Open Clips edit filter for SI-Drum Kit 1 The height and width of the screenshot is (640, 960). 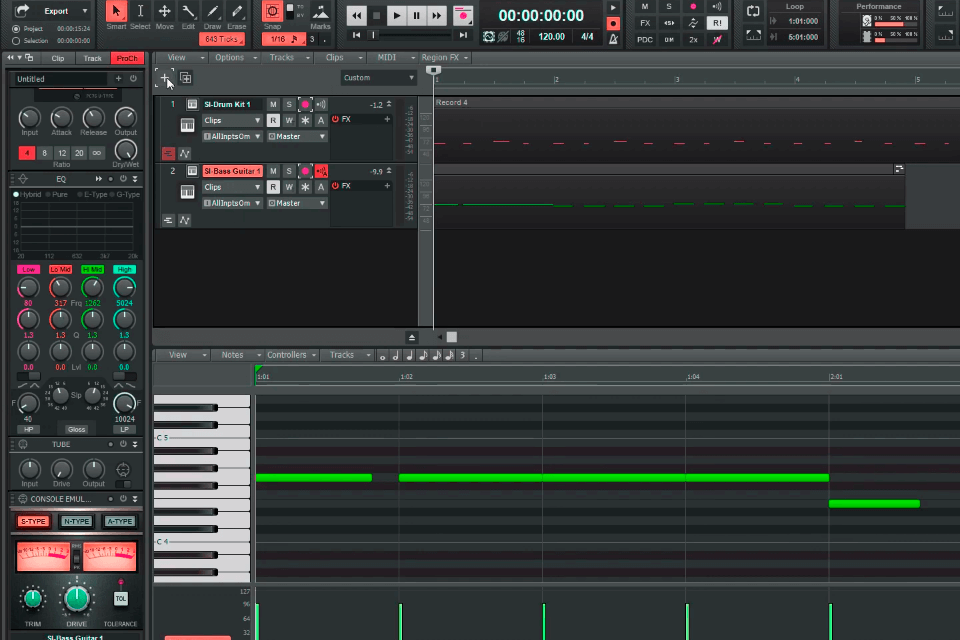(231, 121)
